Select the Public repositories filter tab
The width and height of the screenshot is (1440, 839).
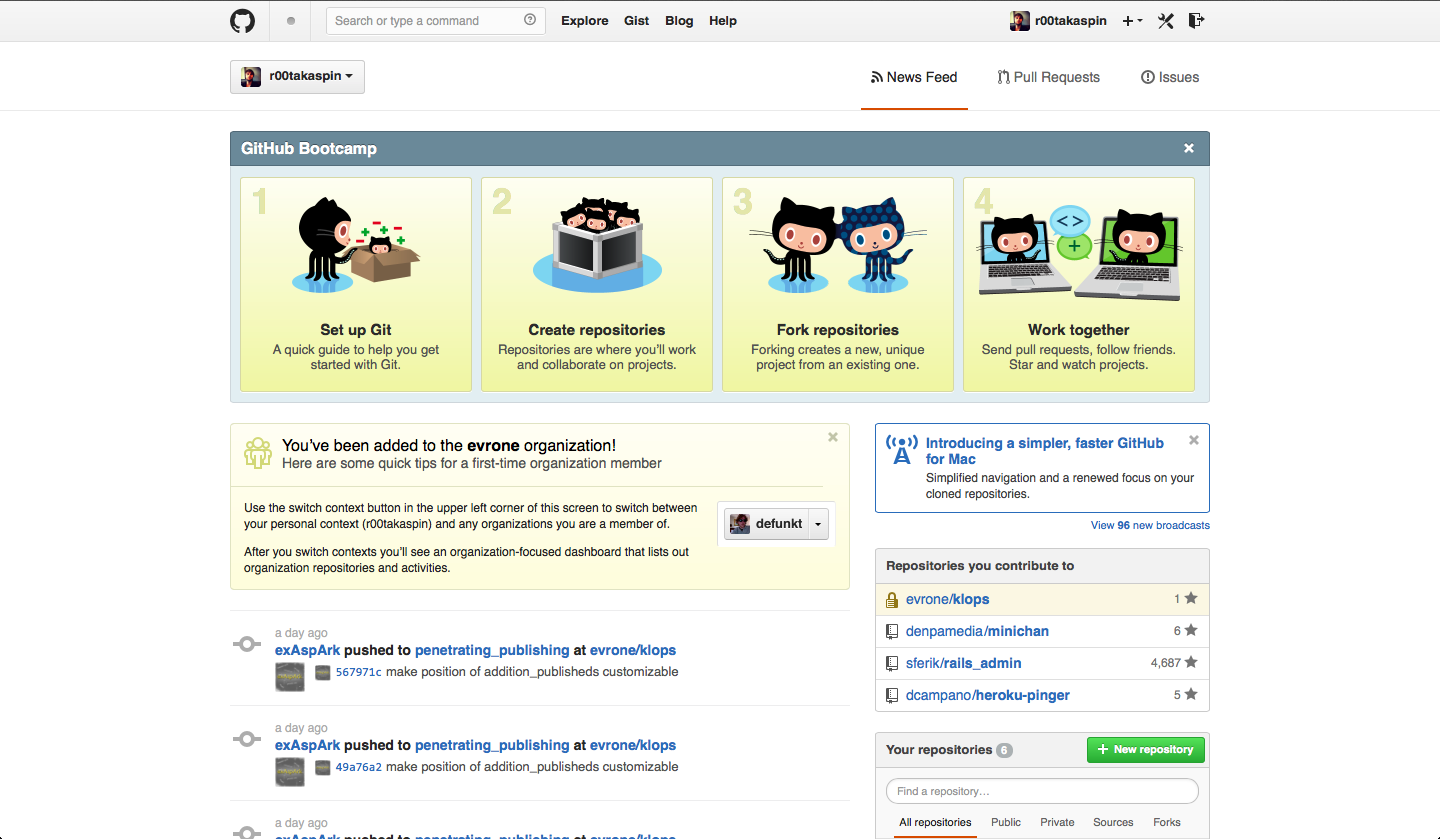click(x=1006, y=822)
